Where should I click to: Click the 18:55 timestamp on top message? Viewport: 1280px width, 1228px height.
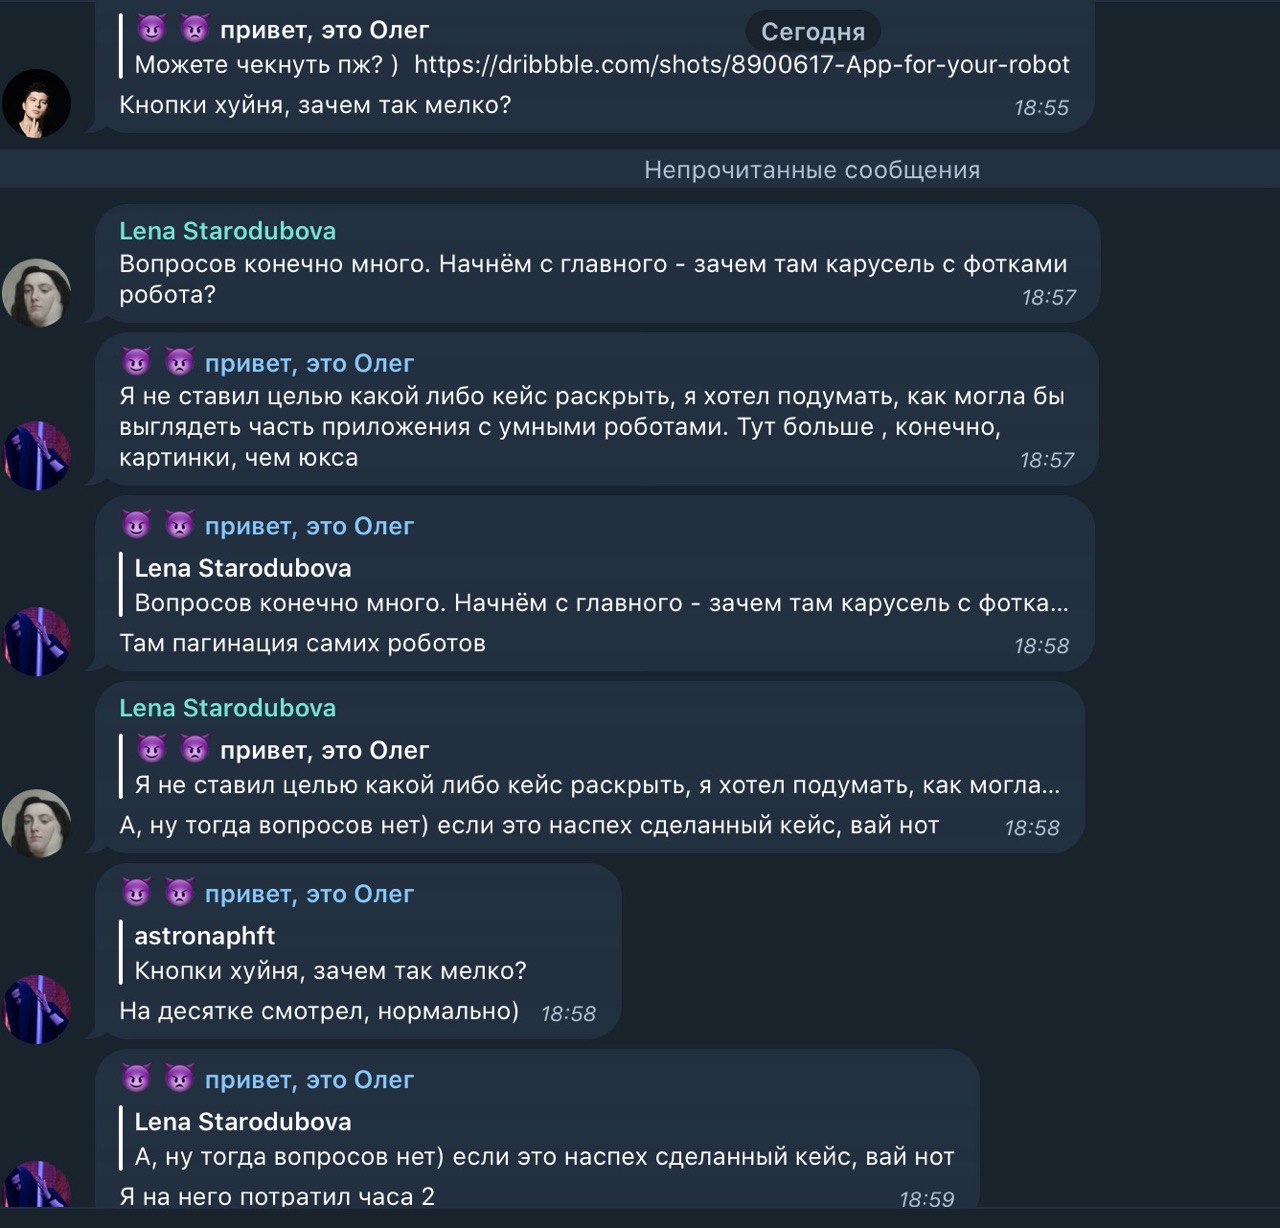tap(1041, 108)
